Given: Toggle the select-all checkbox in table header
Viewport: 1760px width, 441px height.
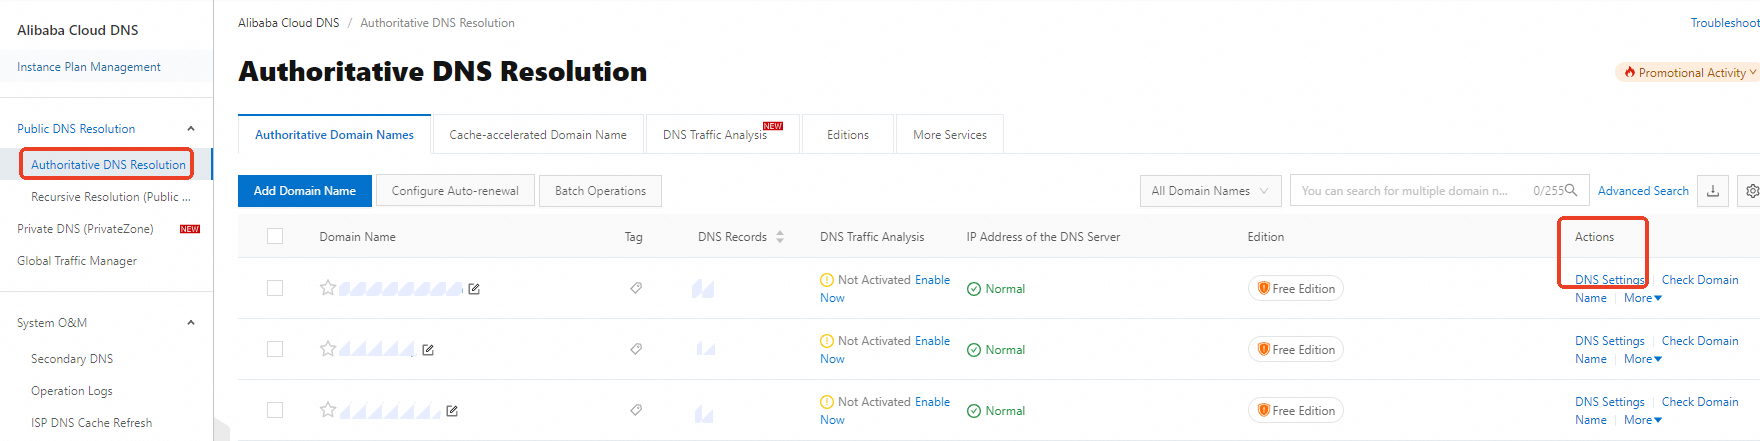Looking at the screenshot, I should pos(275,236).
